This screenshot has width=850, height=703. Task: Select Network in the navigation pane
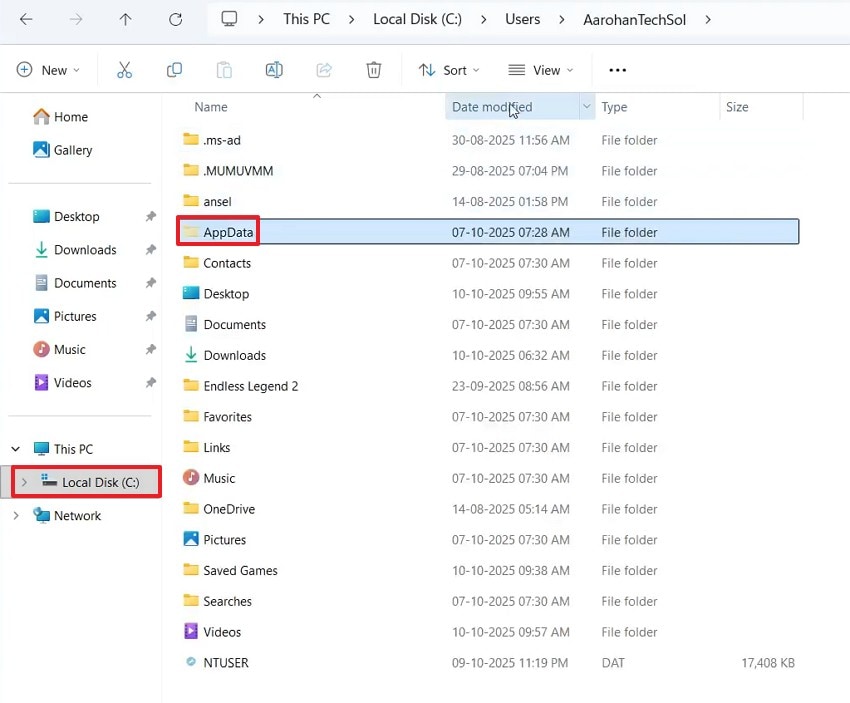[x=75, y=515]
